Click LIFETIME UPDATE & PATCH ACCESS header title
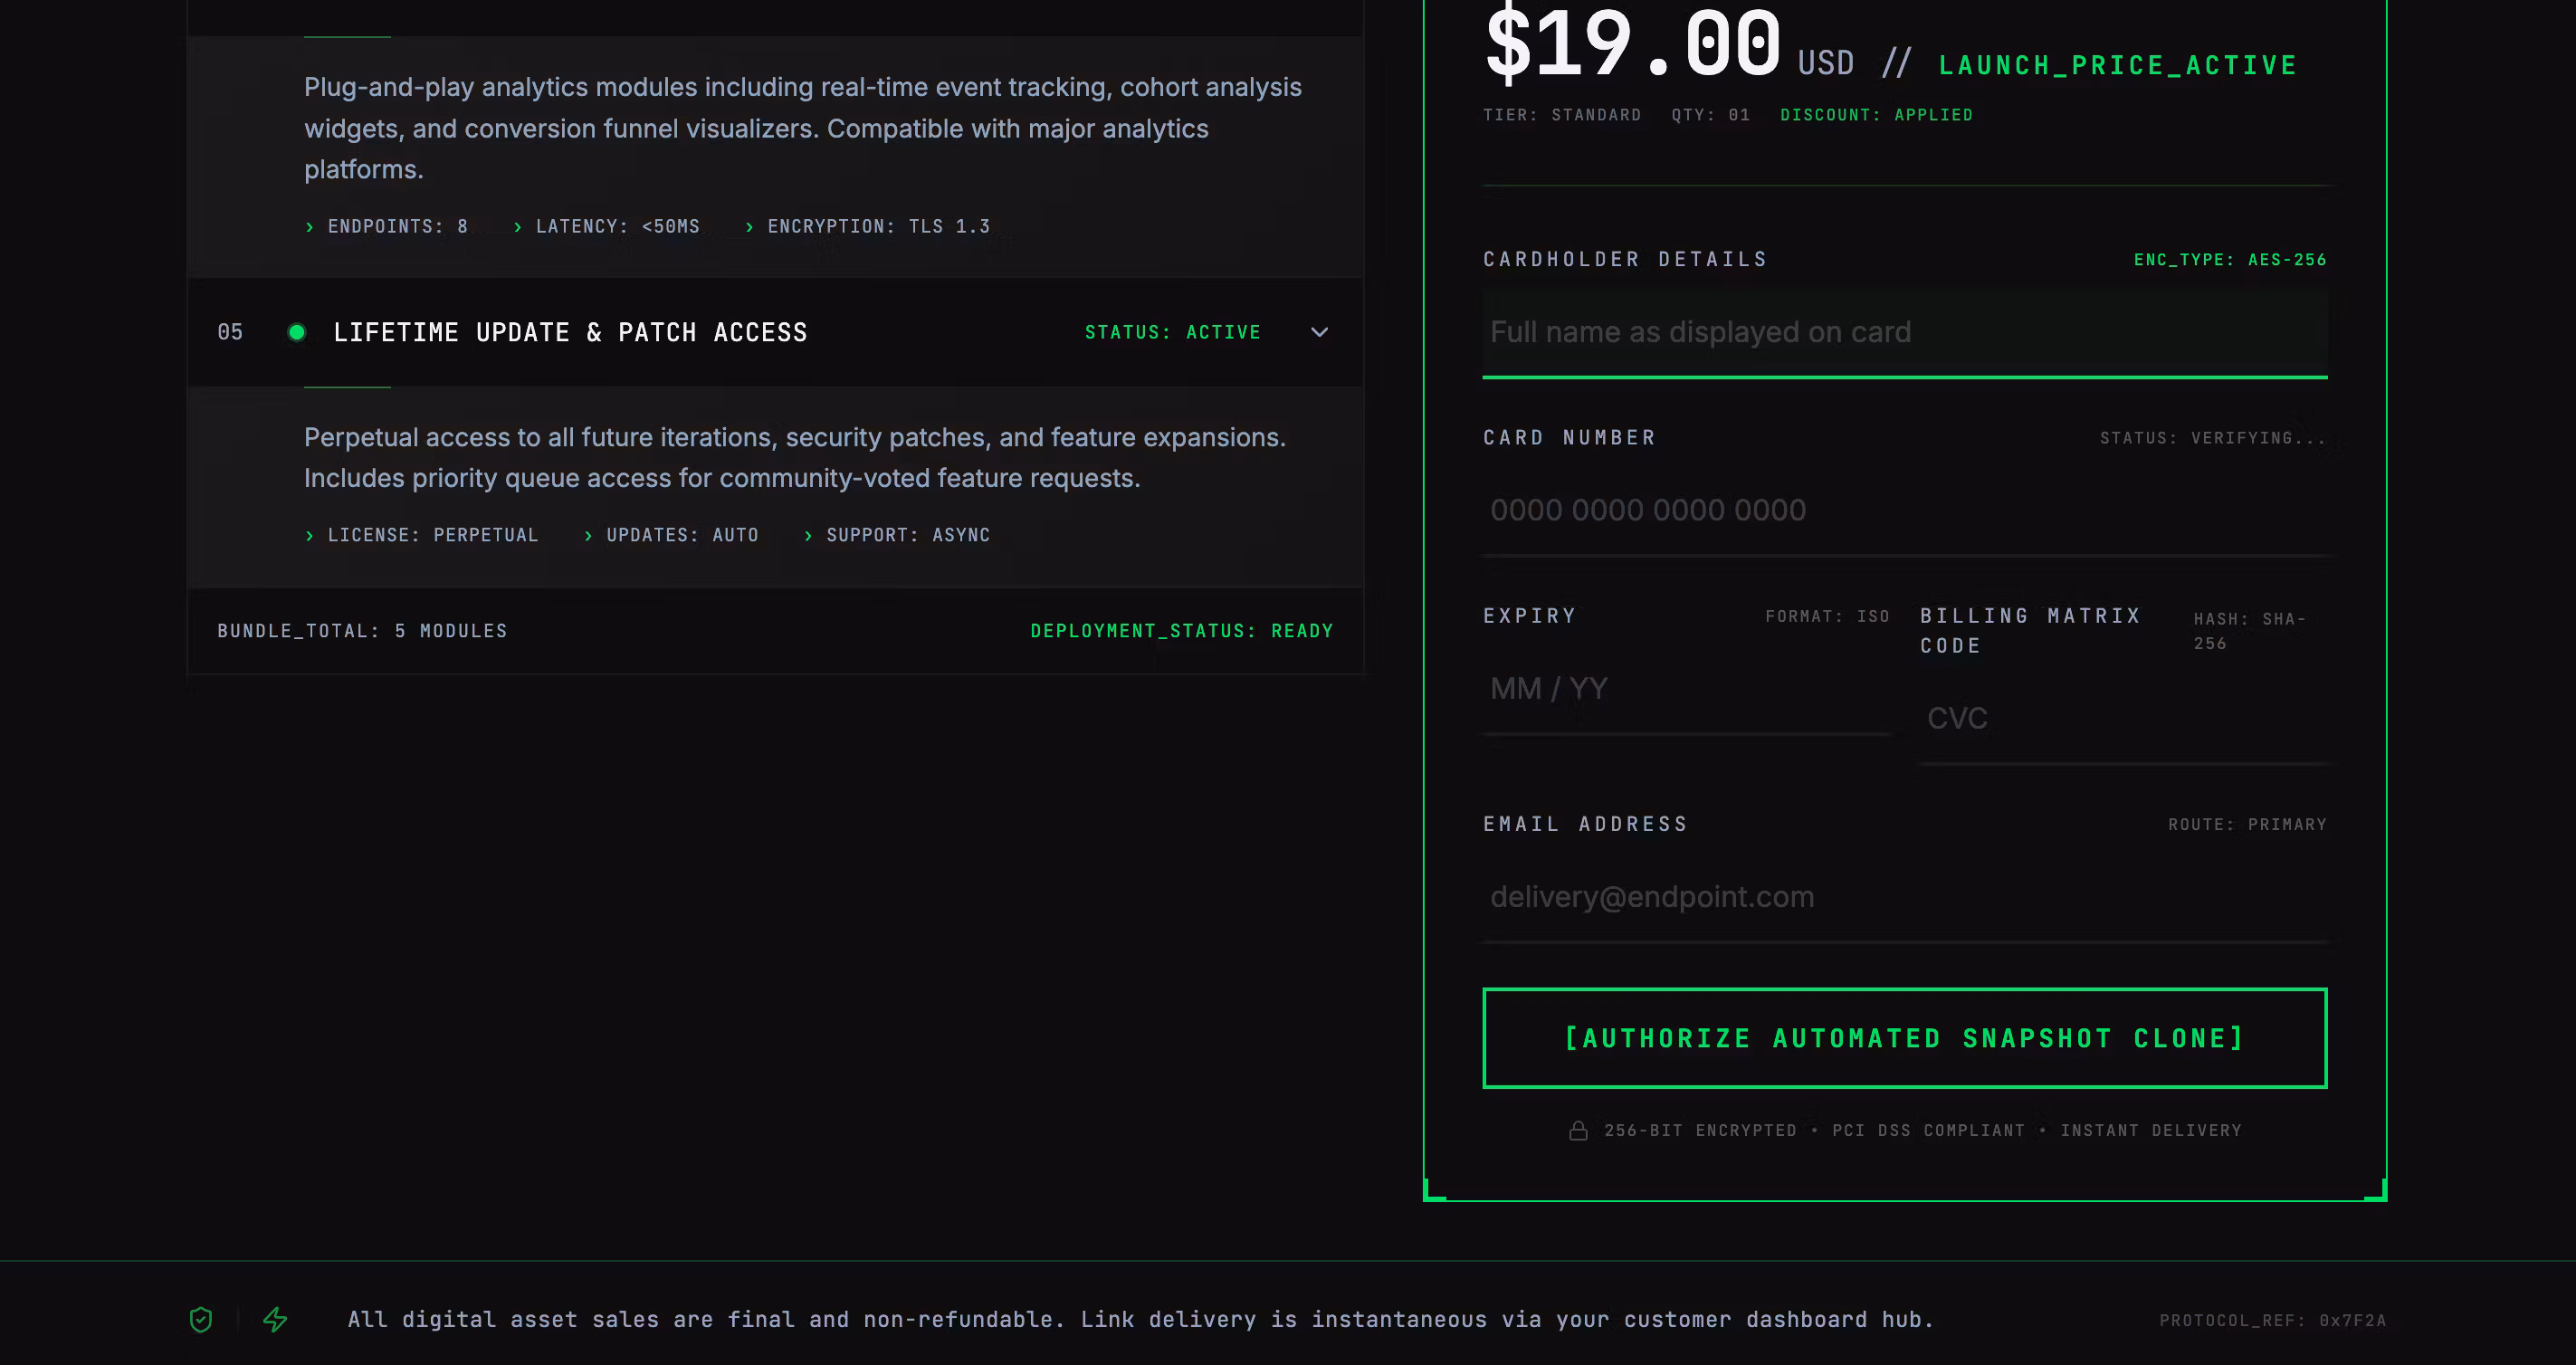2576x1365 pixels. (570, 332)
